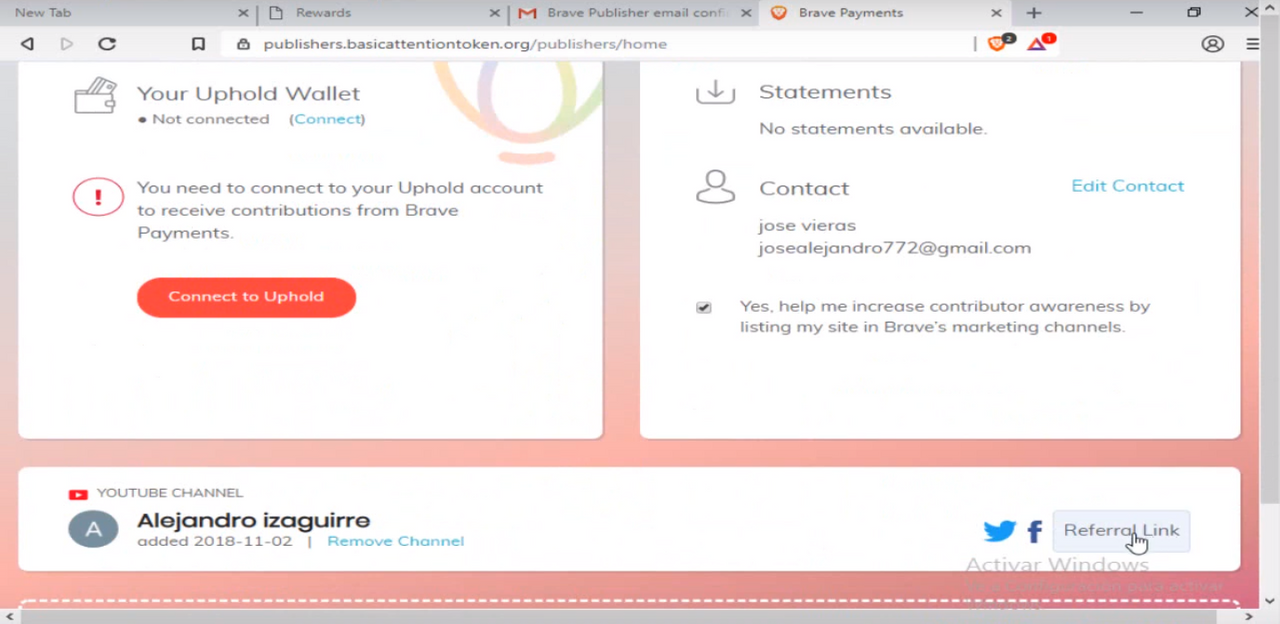
Task: Click the Statements heading
Action: pyautogui.click(x=825, y=92)
